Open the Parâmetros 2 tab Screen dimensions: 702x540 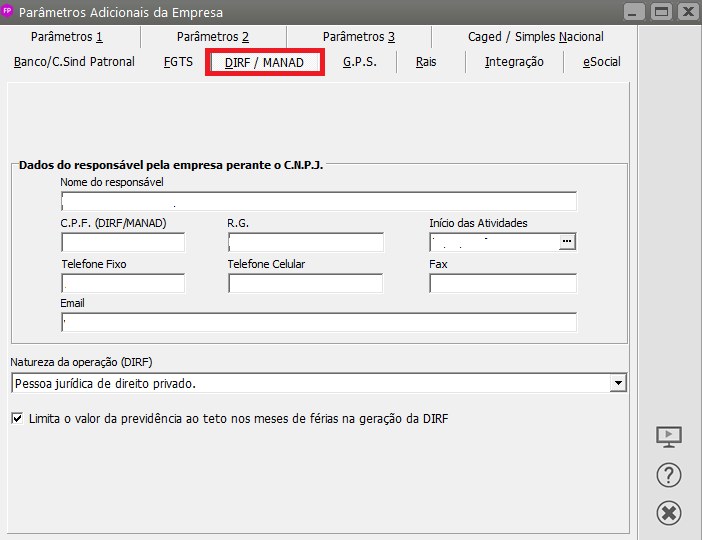tap(213, 37)
